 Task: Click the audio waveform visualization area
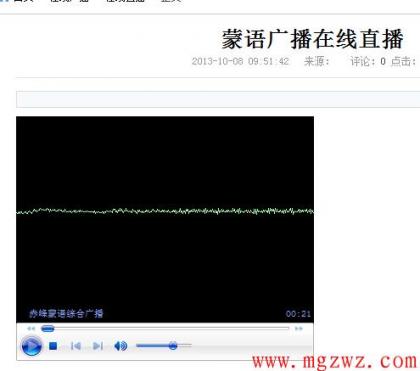pyautogui.click(x=165, y=211)
